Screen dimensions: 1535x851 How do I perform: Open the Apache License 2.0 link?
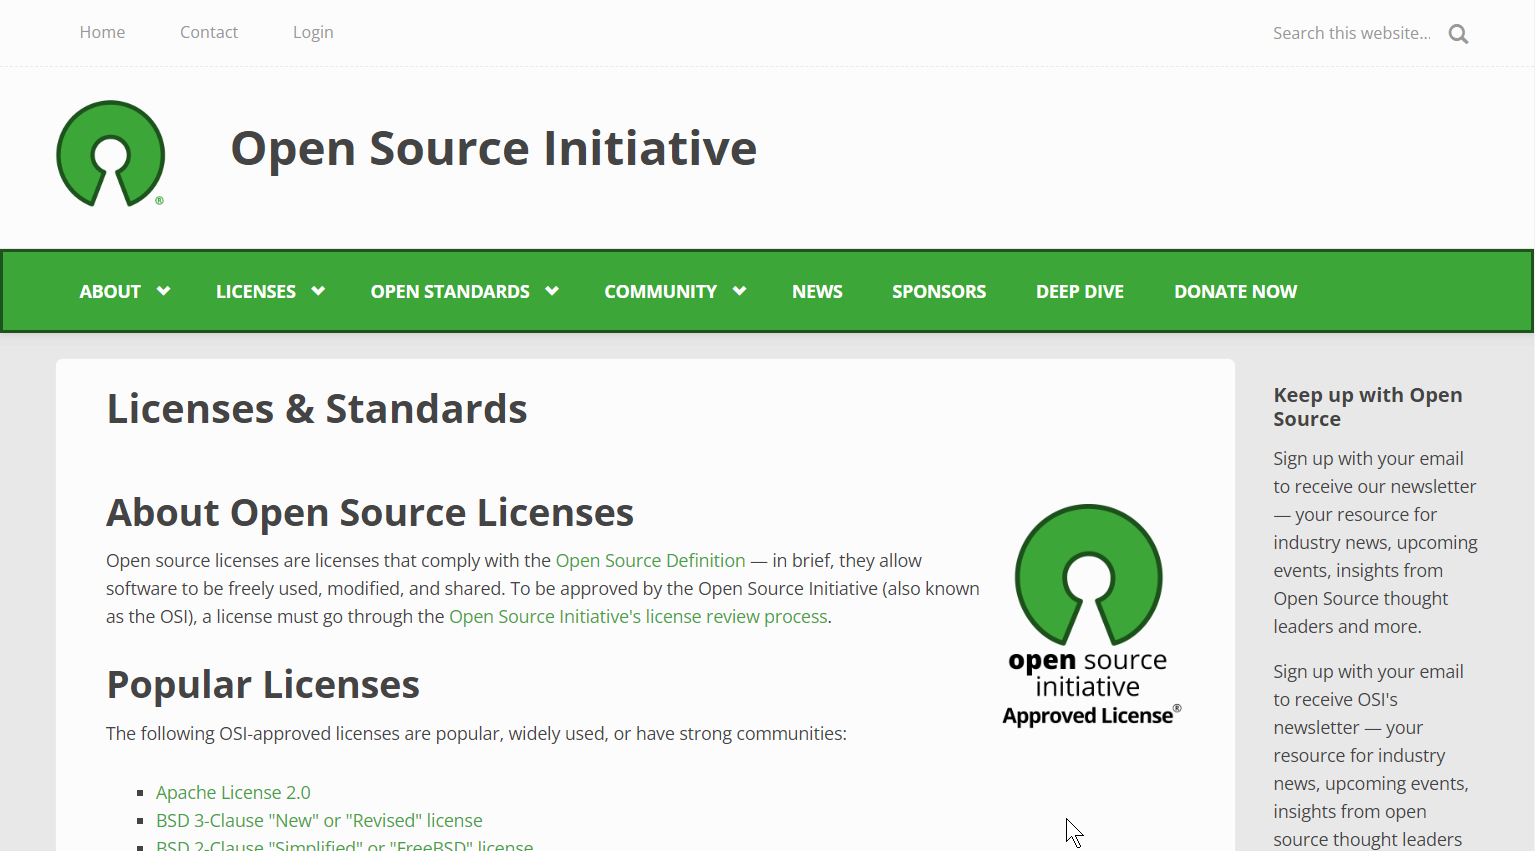tap(233, 792)
